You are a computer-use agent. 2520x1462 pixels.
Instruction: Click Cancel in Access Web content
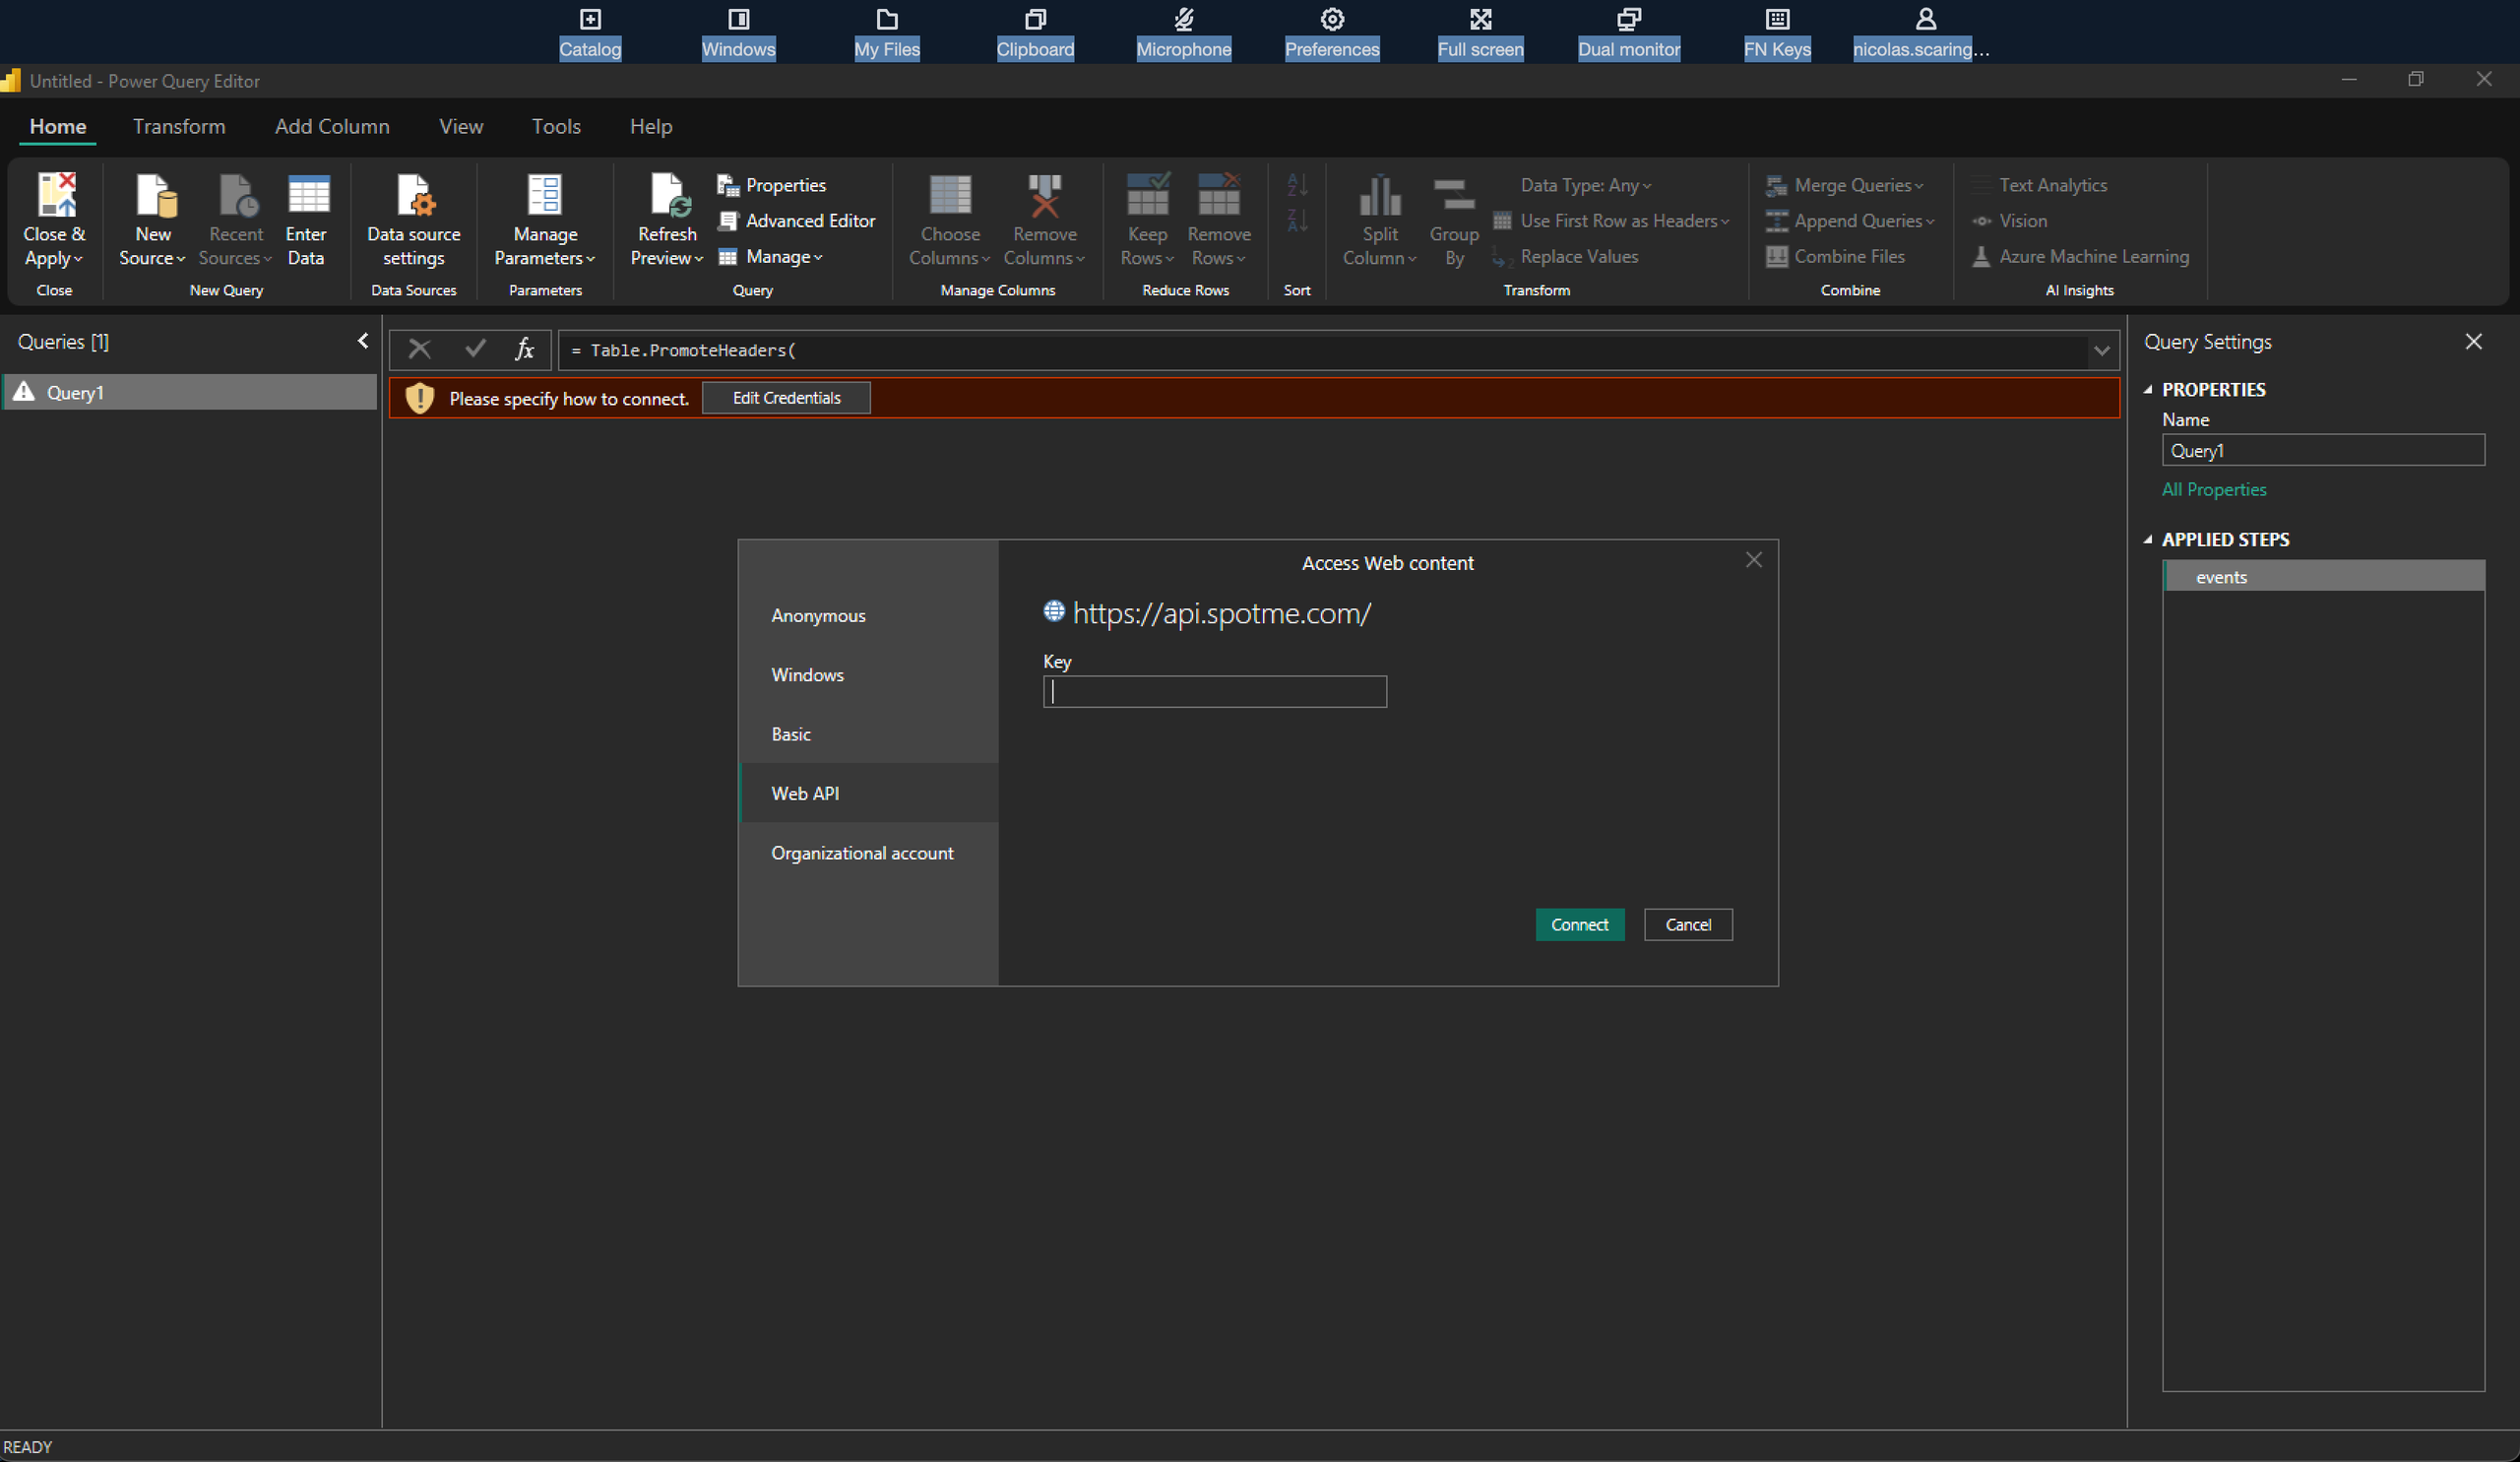[x=1688, y=925]
